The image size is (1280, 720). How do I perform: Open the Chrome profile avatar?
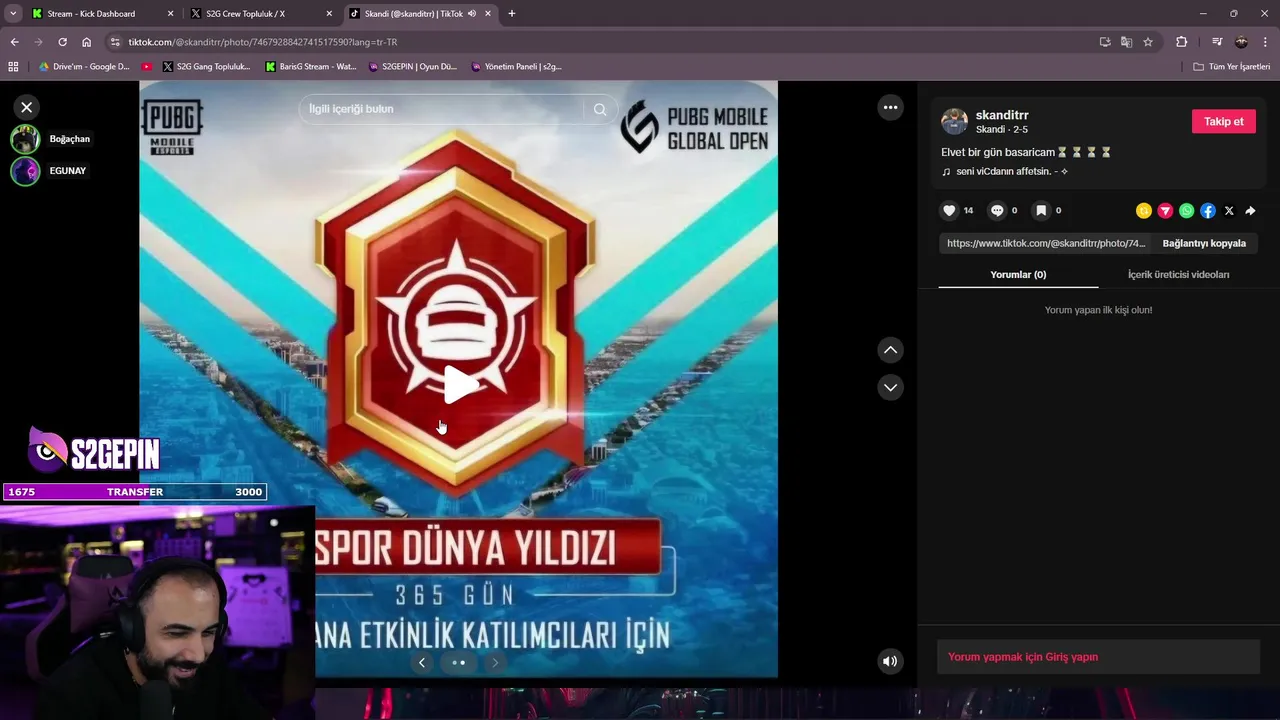(x=1241, y=42)
